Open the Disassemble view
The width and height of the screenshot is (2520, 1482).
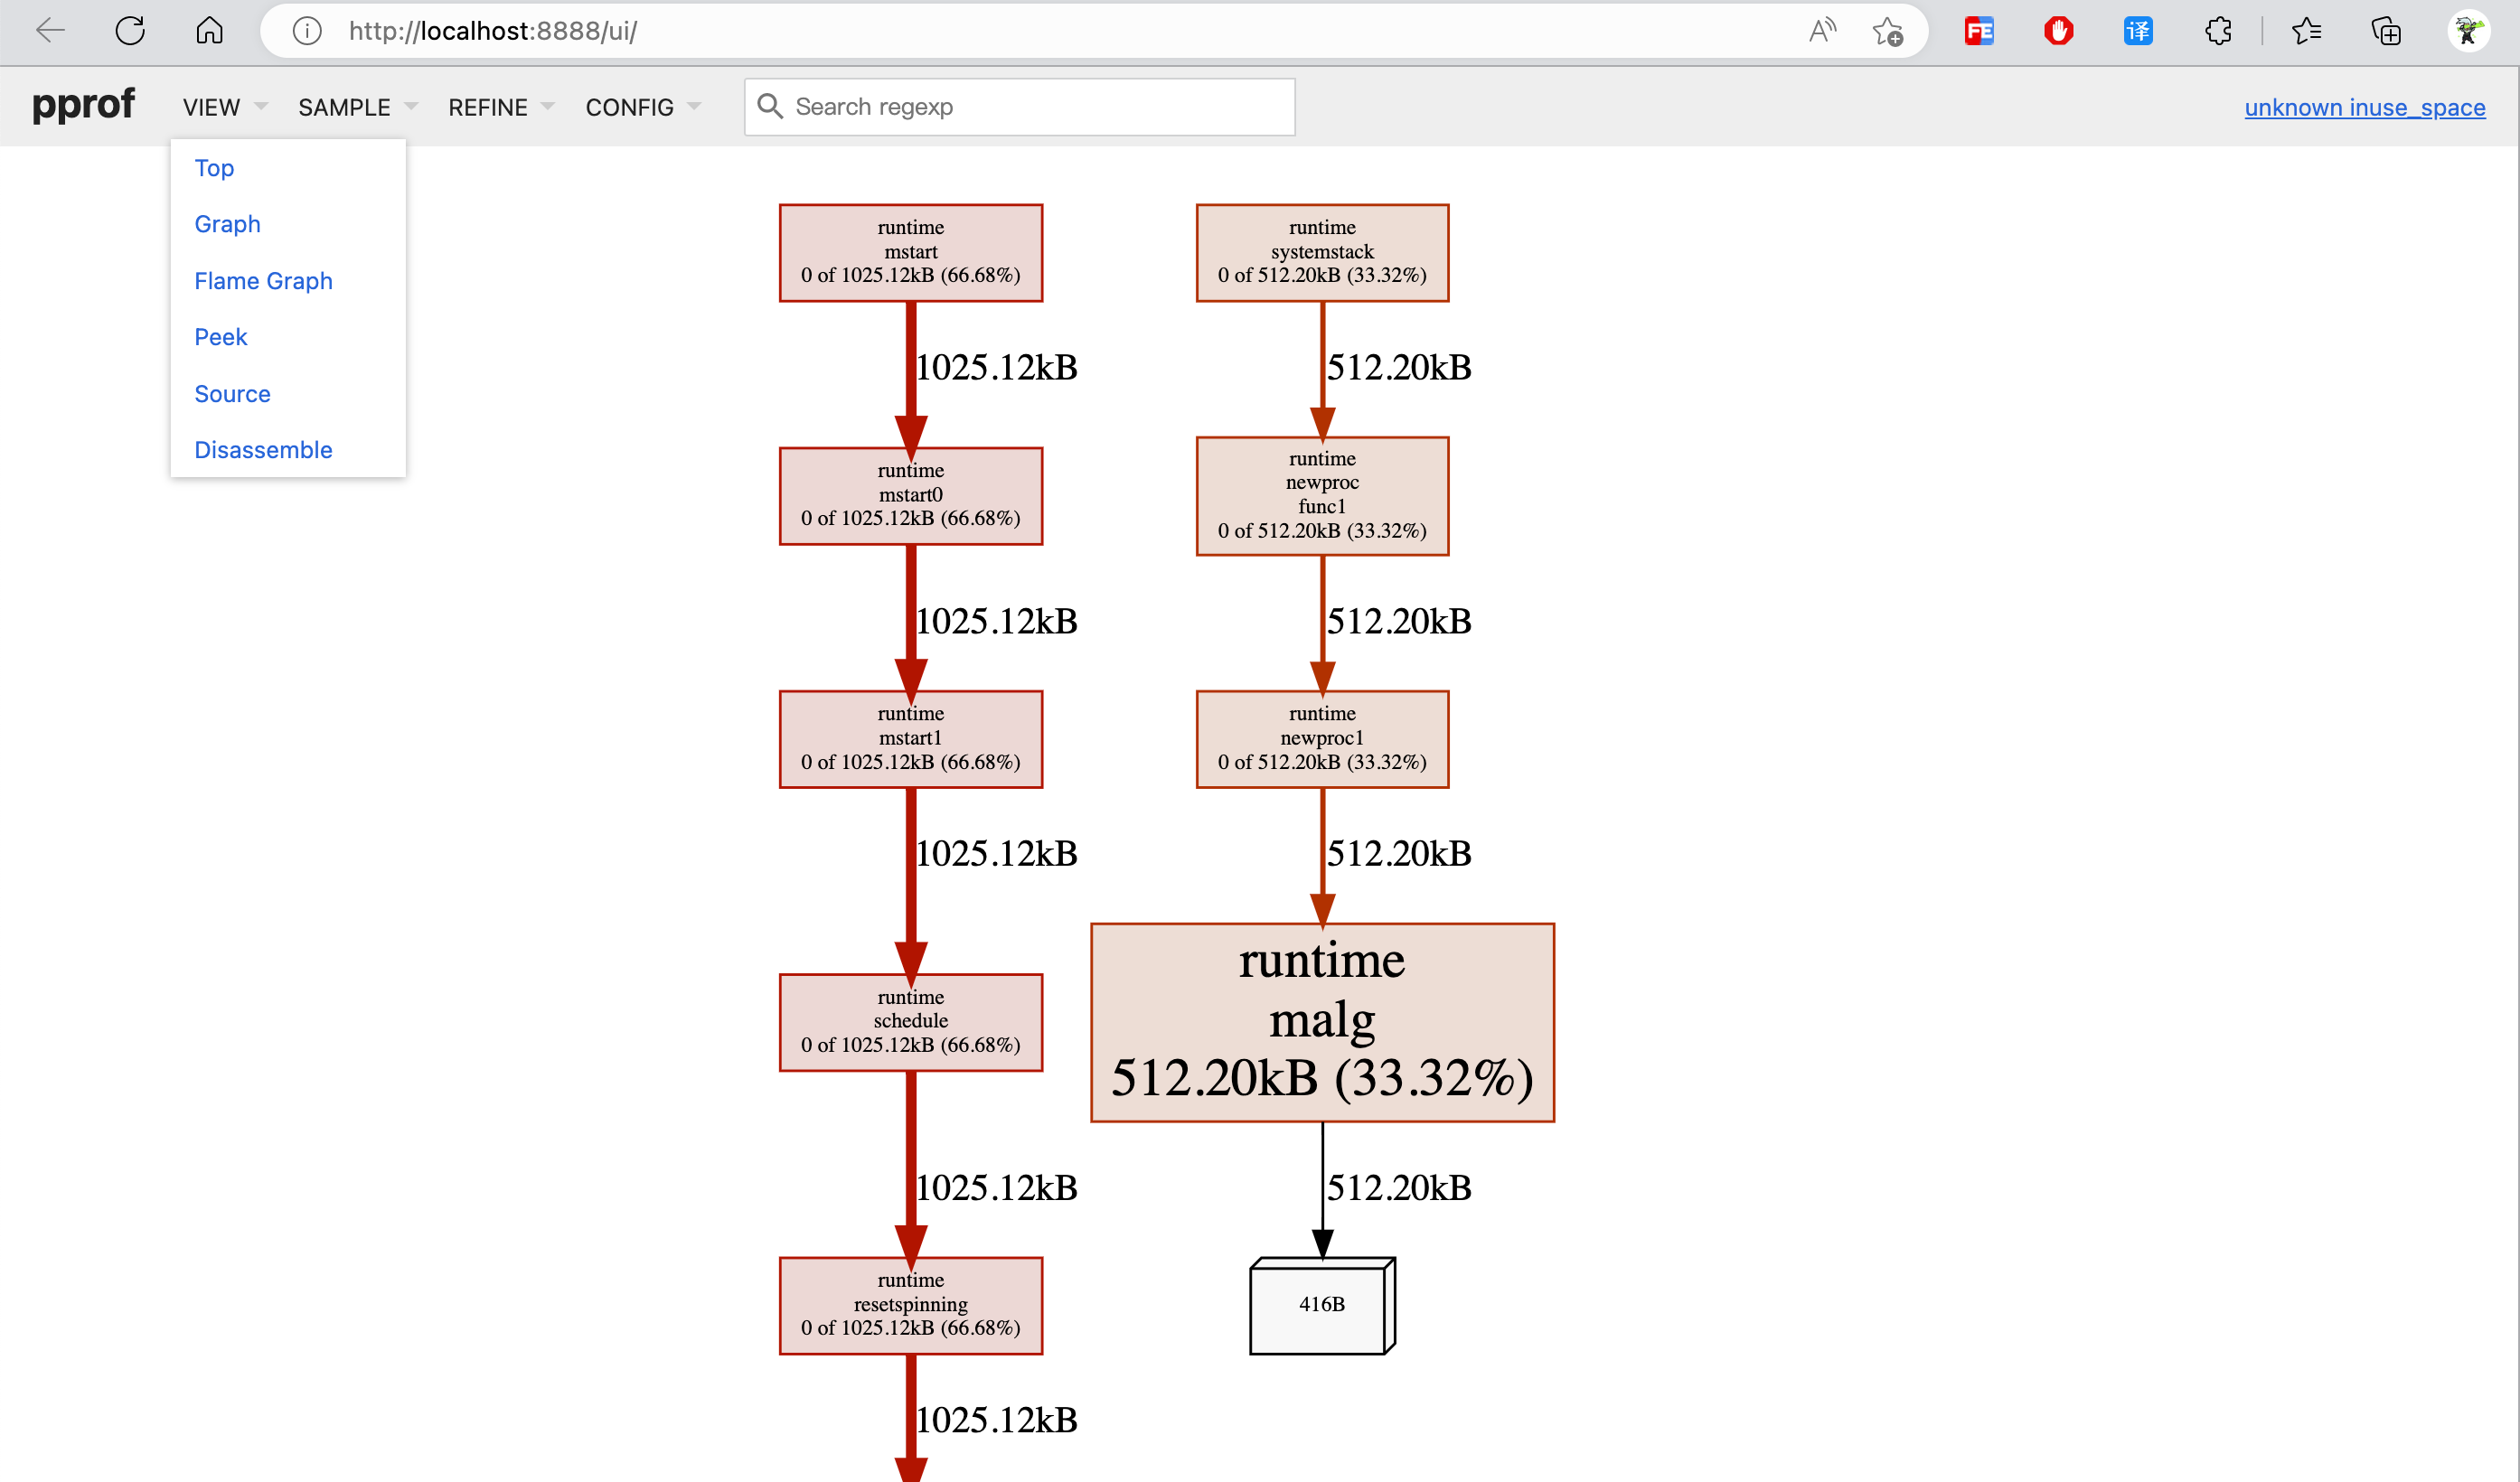[263, 448]
